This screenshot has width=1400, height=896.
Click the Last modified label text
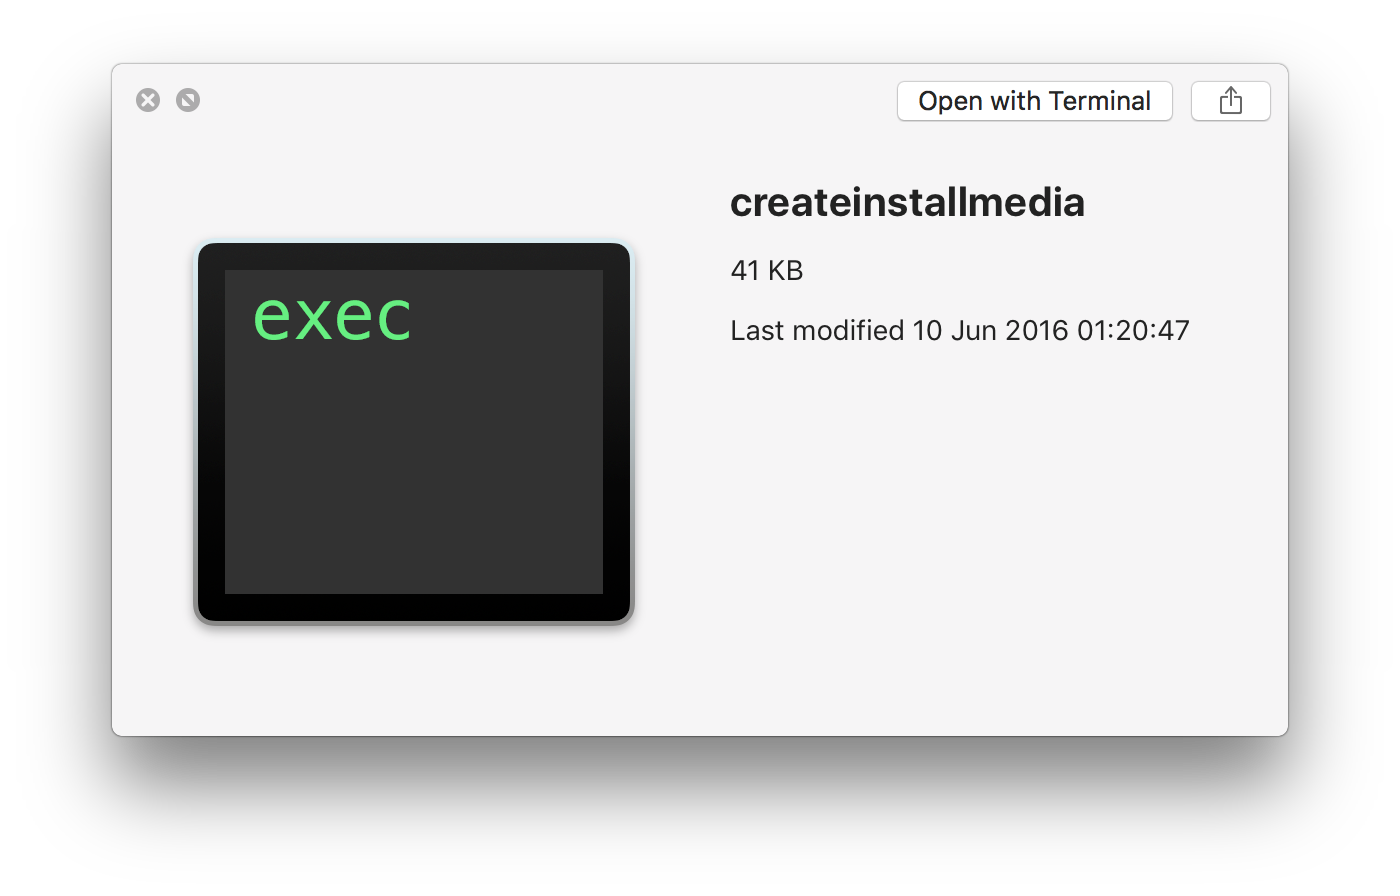(x=817, y=330)
